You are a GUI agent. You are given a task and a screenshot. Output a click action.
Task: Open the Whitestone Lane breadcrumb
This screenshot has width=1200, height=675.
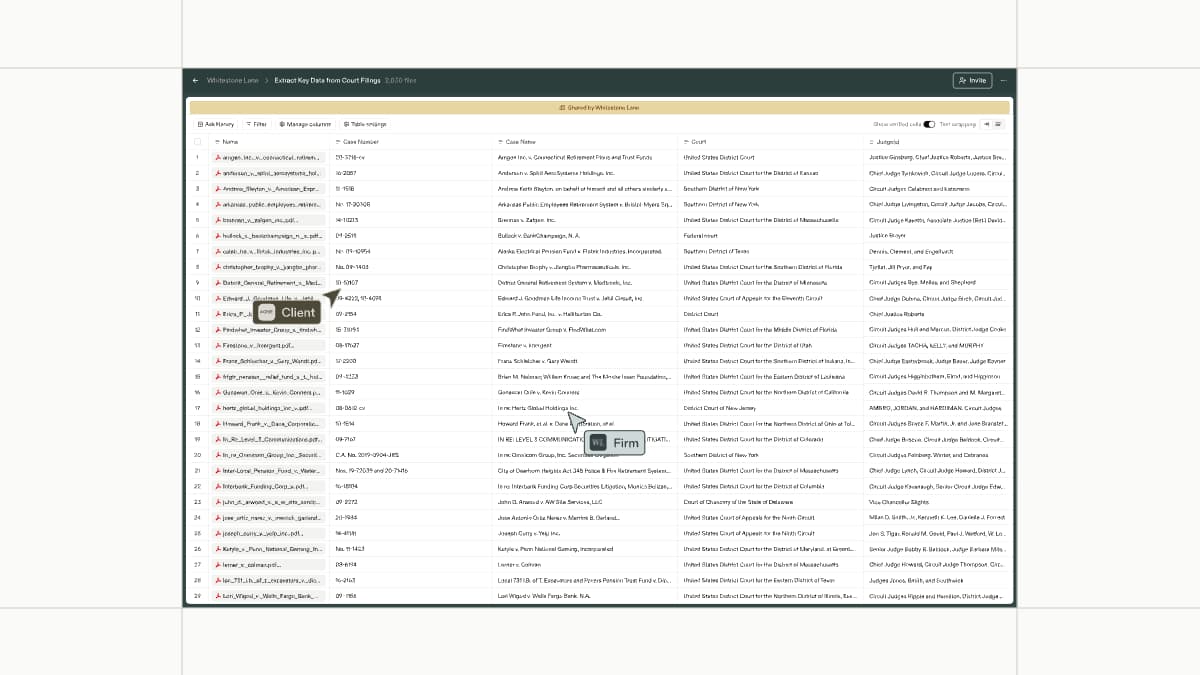point(232,80)
